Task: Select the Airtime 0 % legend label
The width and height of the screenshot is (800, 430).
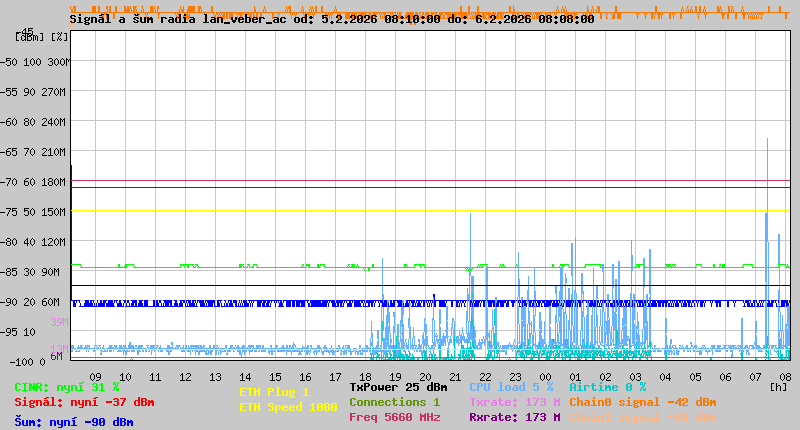Action: click(x=607, y=387)
